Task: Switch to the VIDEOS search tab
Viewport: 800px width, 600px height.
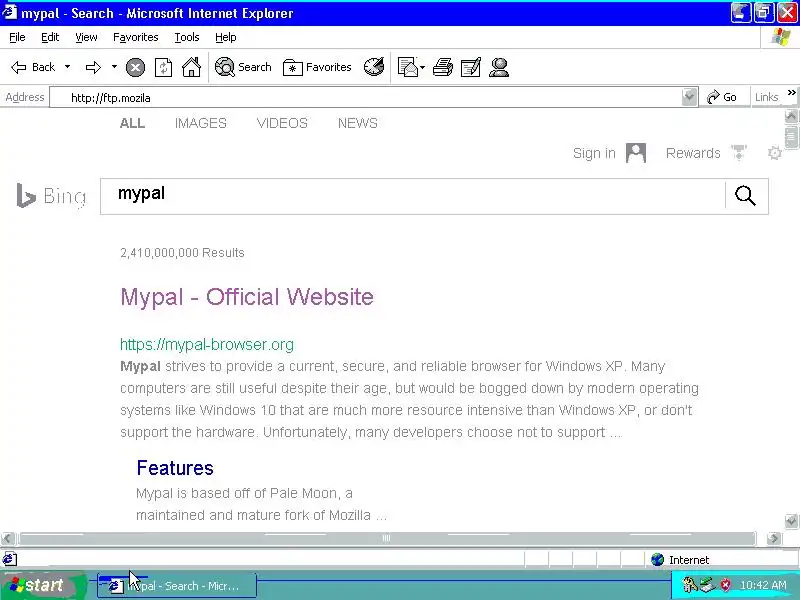Action: click(x=282, y=123)
